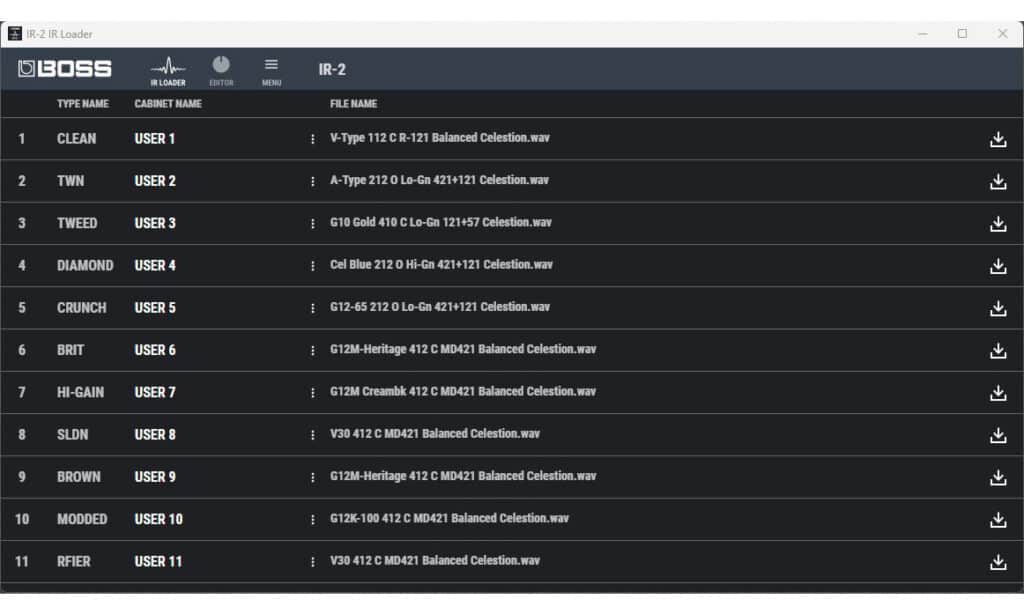Viewport: 1024px width, 614px height.
Task: Open options dots for USER 1 cabinet
Action: pos(312,139)
